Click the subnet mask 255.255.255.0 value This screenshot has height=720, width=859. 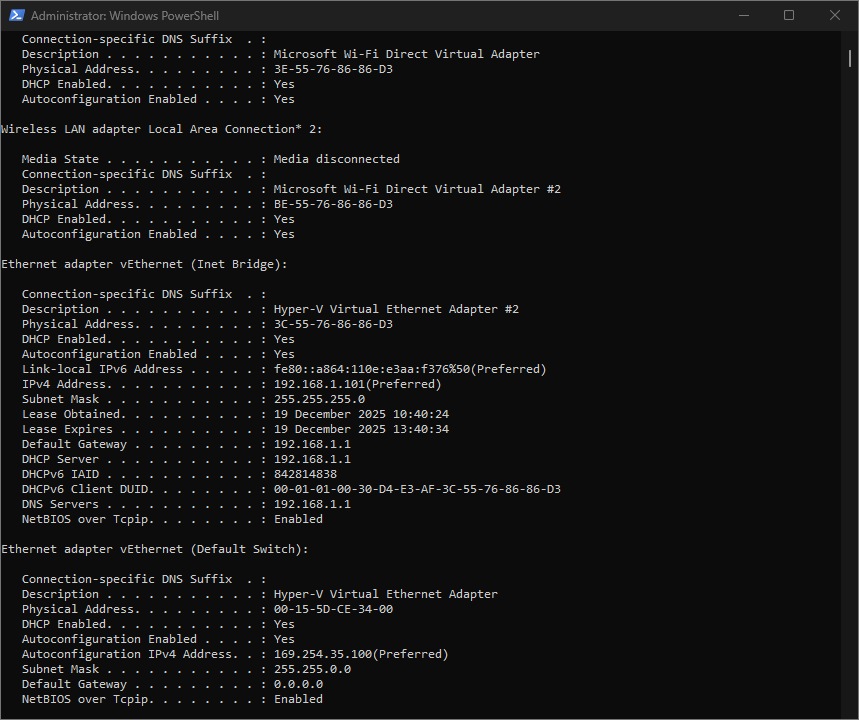click(319, 399)
